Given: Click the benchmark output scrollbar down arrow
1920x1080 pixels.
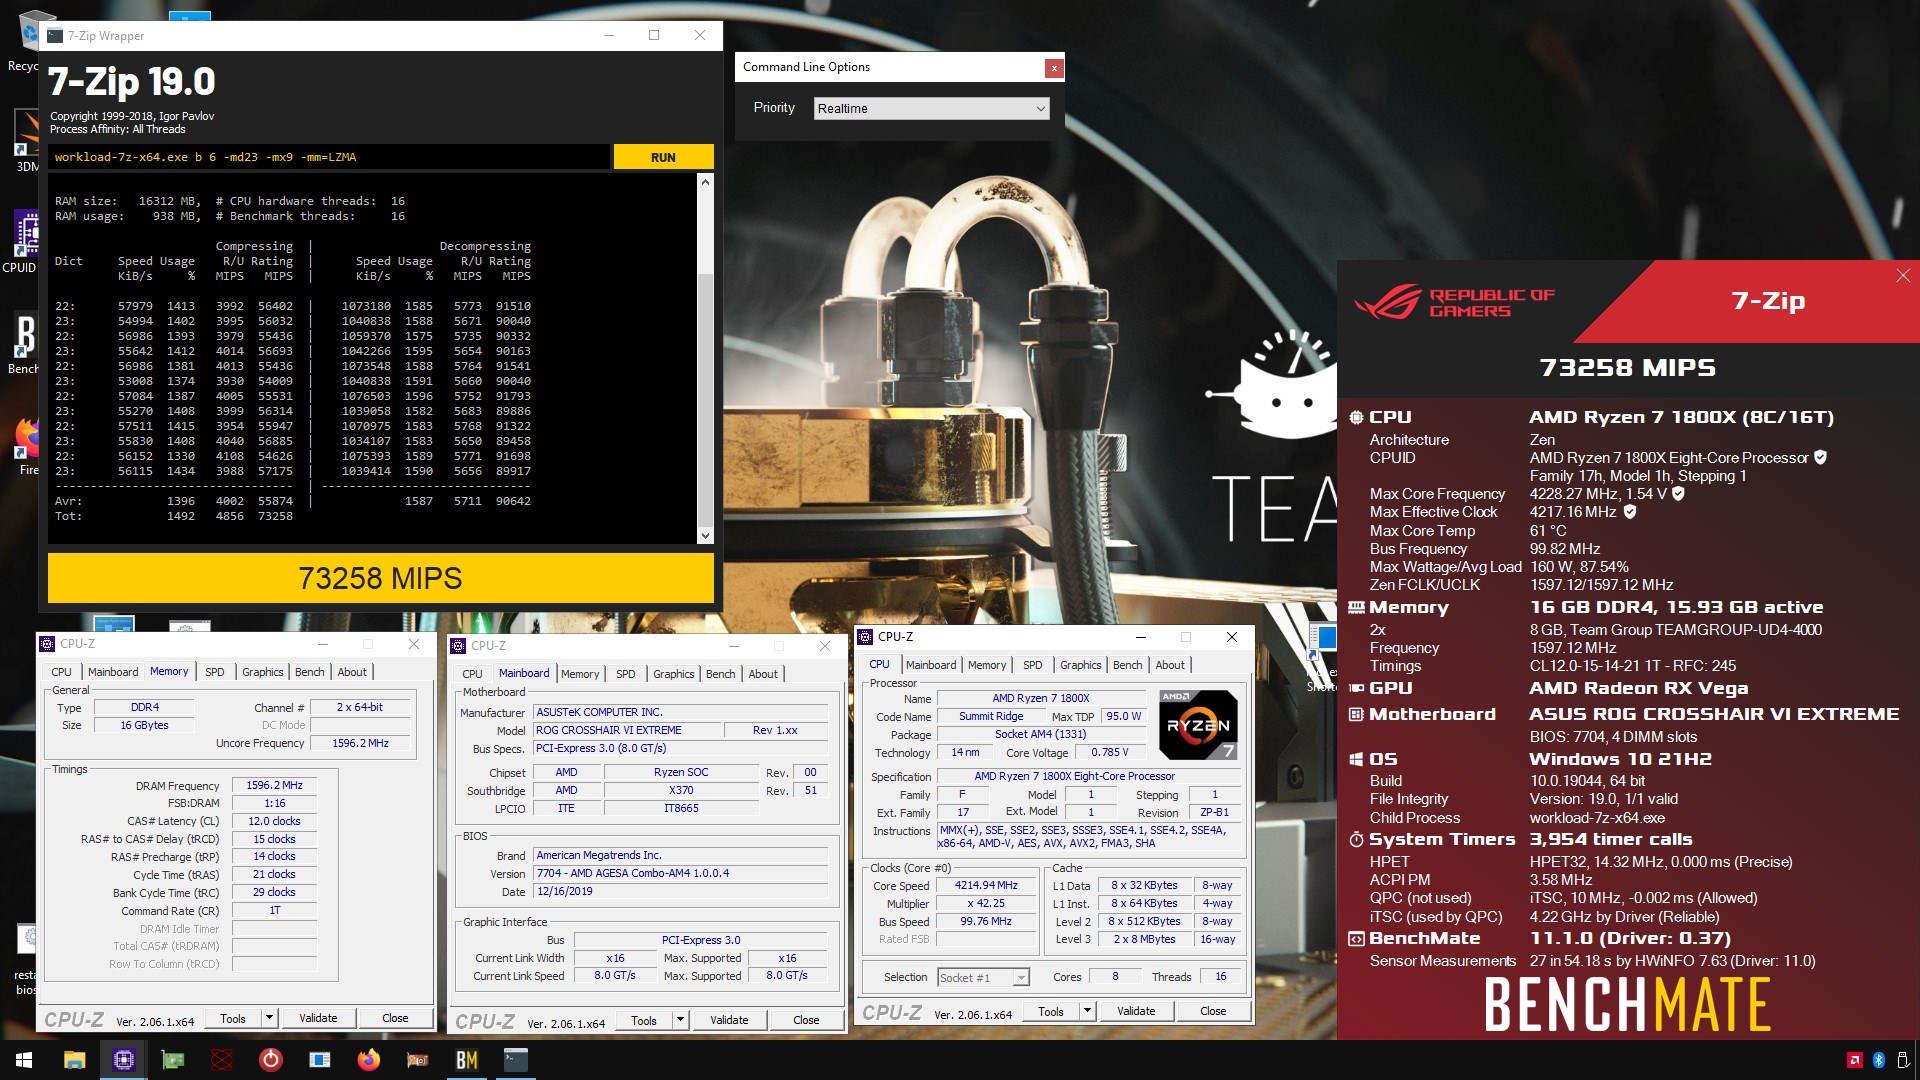Looking at the screenshot, I should [x=705, y=536].
